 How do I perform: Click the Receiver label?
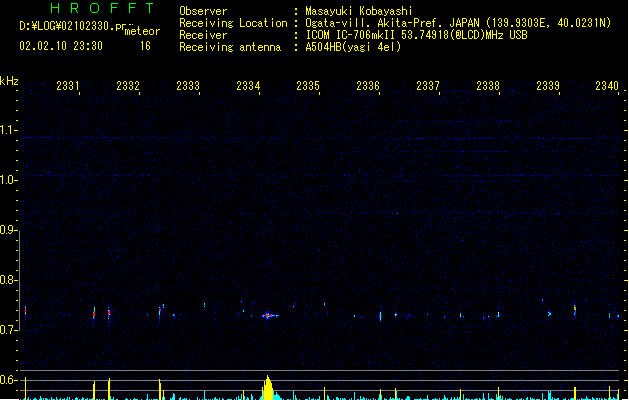pyautogui.click(x=203, y=35)
